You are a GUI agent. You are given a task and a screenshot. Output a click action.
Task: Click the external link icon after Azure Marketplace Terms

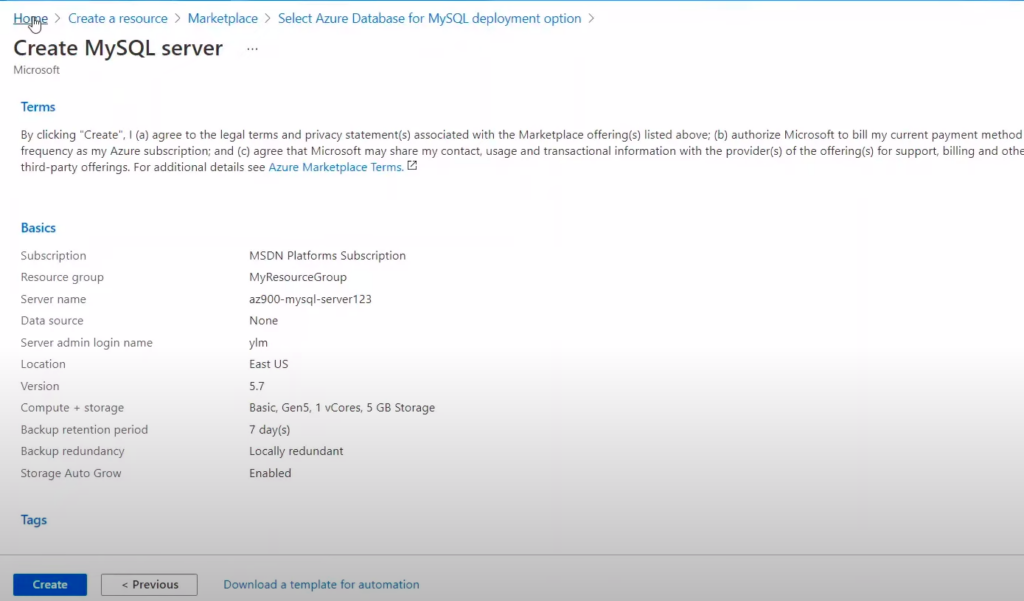(x=412, y=167)
